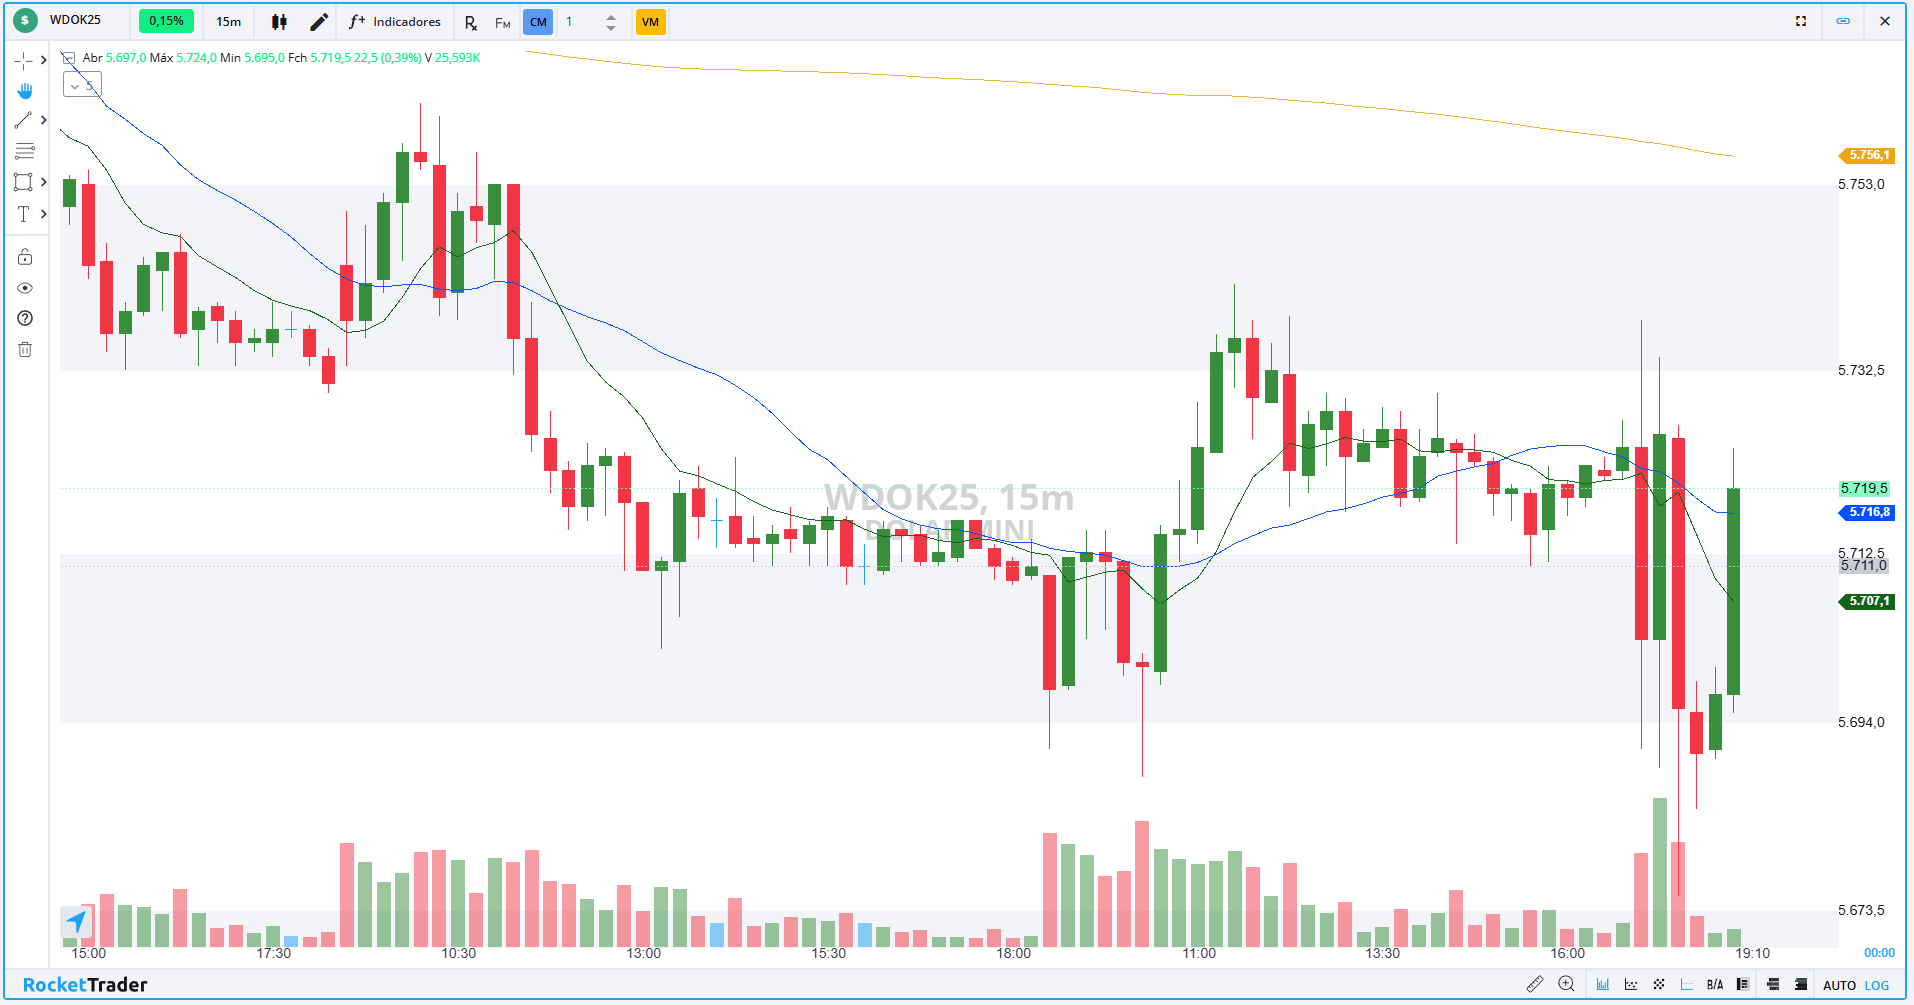
Task: Select the trend line drawing tool
Action: [23, 121]
